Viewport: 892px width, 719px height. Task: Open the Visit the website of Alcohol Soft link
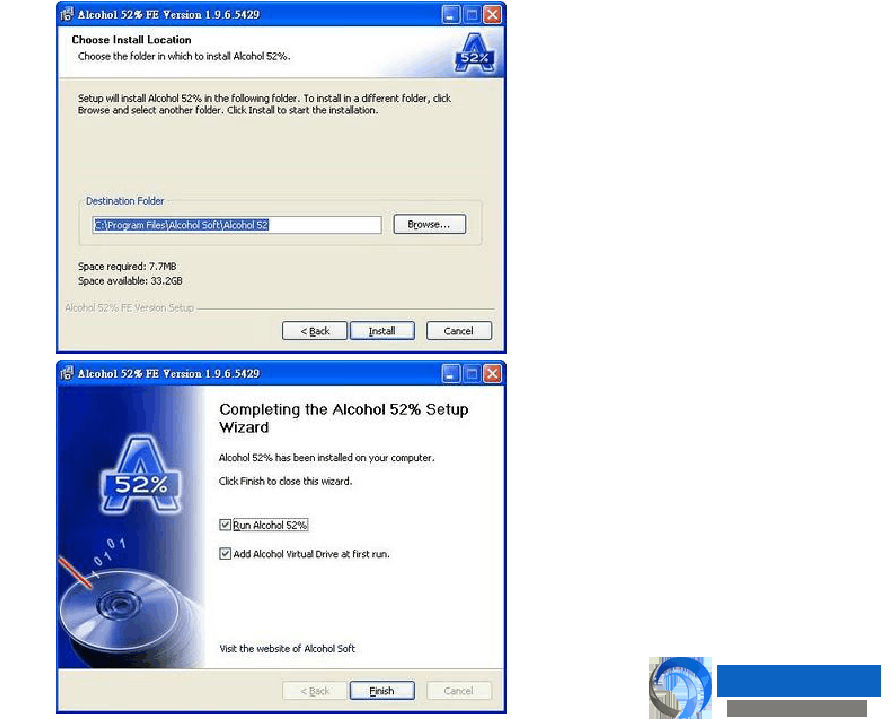[x=287, y=648]
